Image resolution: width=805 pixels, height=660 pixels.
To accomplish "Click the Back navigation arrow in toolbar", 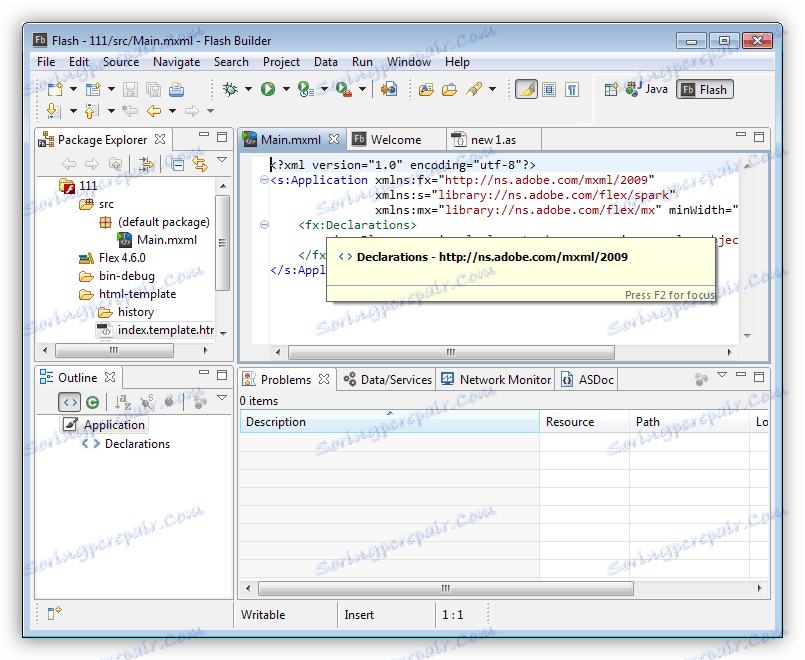I will [154, 111].
